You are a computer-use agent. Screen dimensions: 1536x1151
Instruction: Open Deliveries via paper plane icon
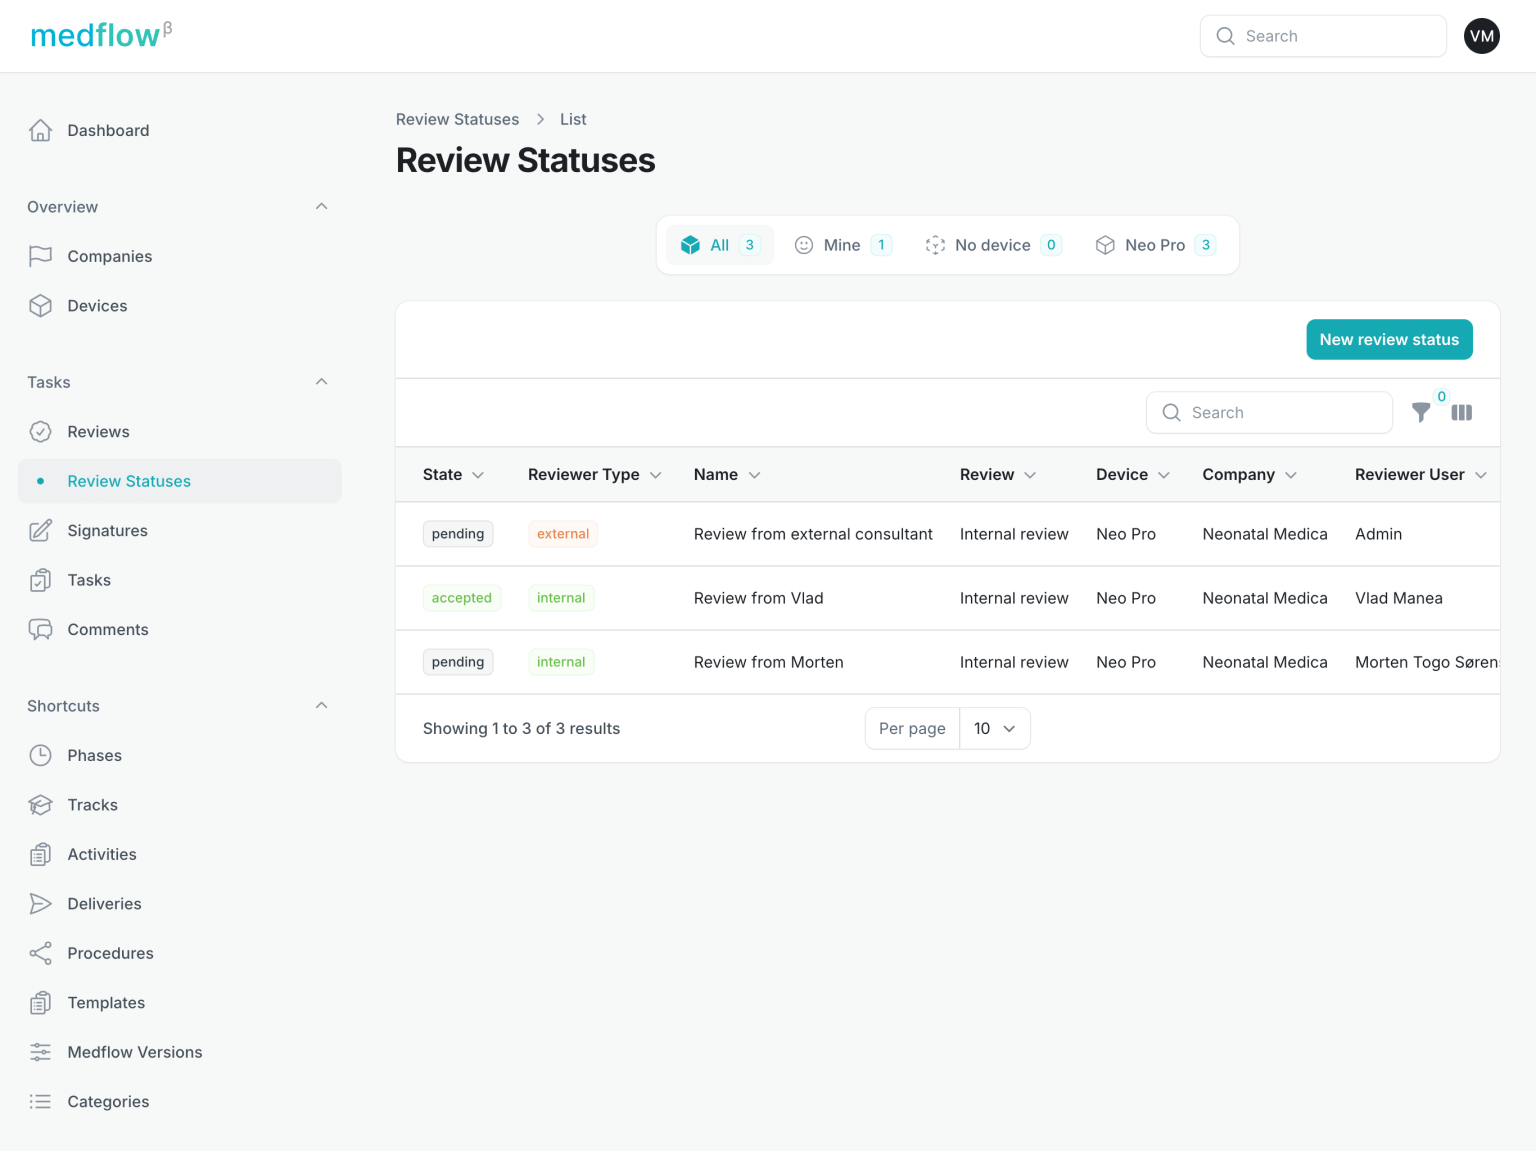[x=40, y=904]
